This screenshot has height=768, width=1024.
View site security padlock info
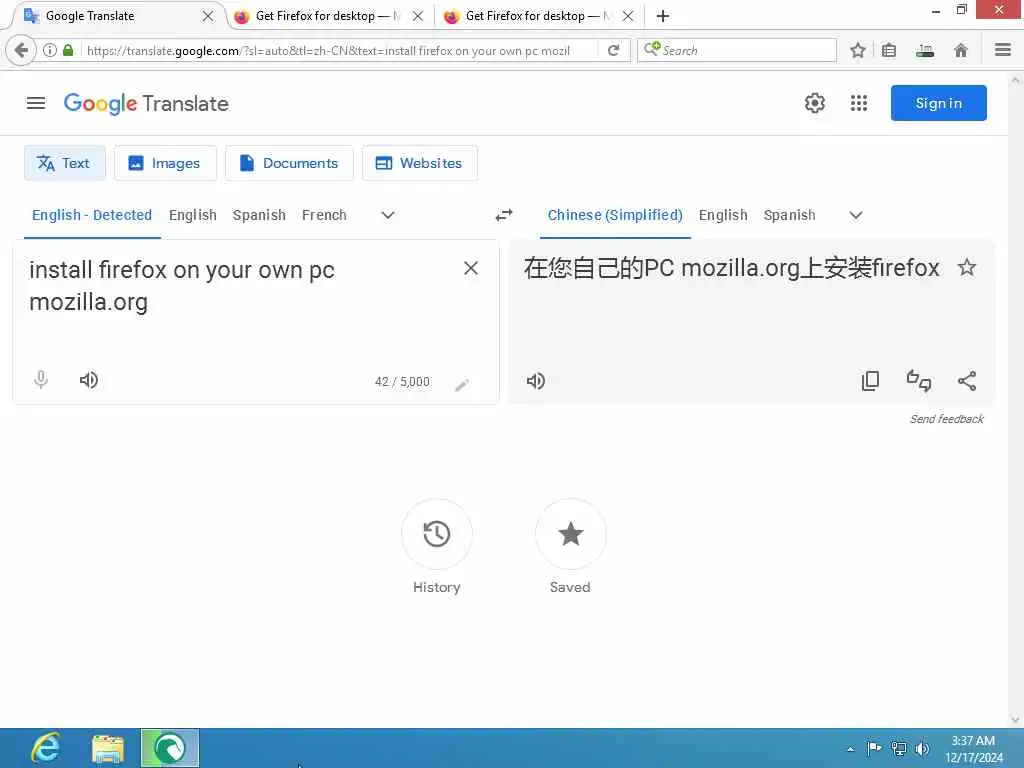point(68,50)
